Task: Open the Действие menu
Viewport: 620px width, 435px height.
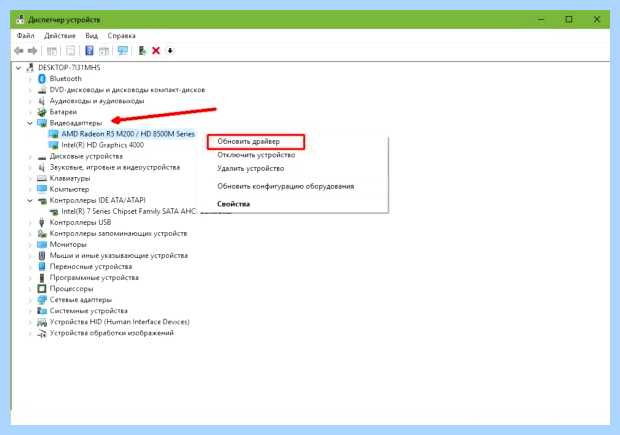Action: pos(60,36)
